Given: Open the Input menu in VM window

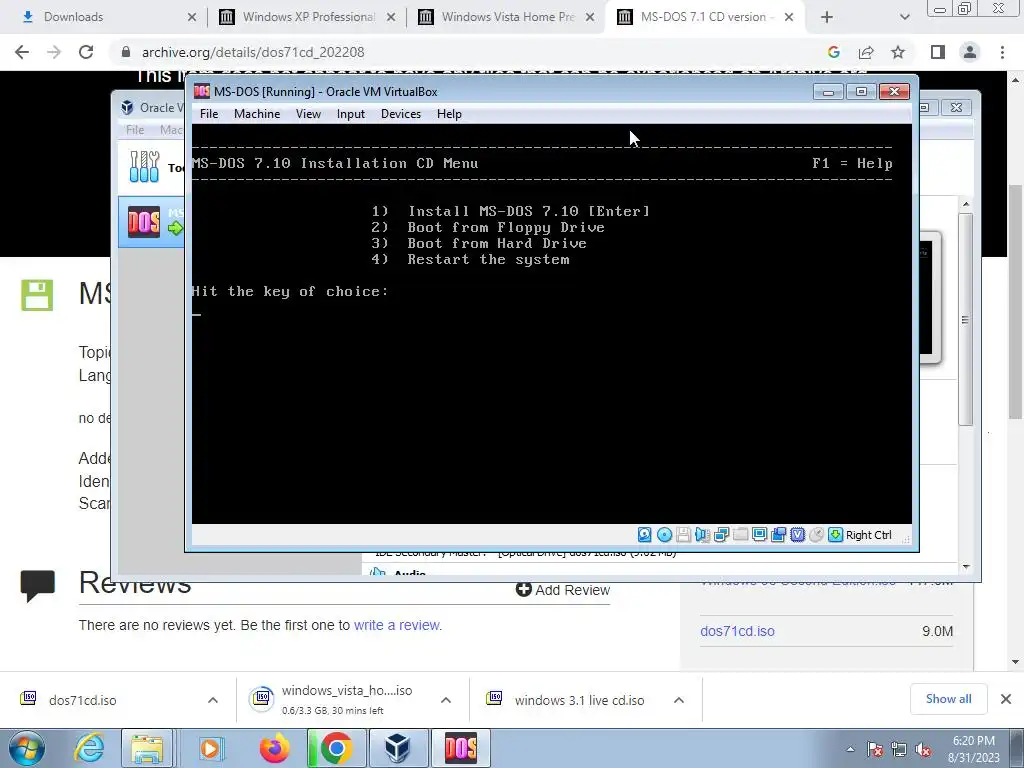Looking at the screenshot, I should pyautogui.click(x=351, y=114).
